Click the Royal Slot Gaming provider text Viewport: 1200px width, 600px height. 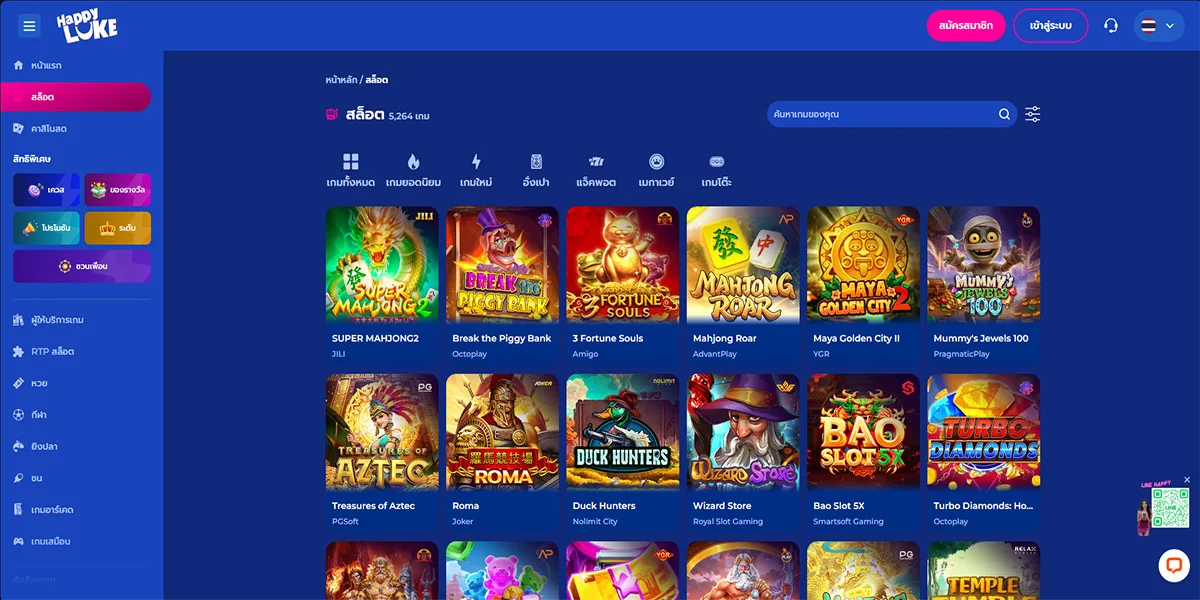[x=728, y=521]
